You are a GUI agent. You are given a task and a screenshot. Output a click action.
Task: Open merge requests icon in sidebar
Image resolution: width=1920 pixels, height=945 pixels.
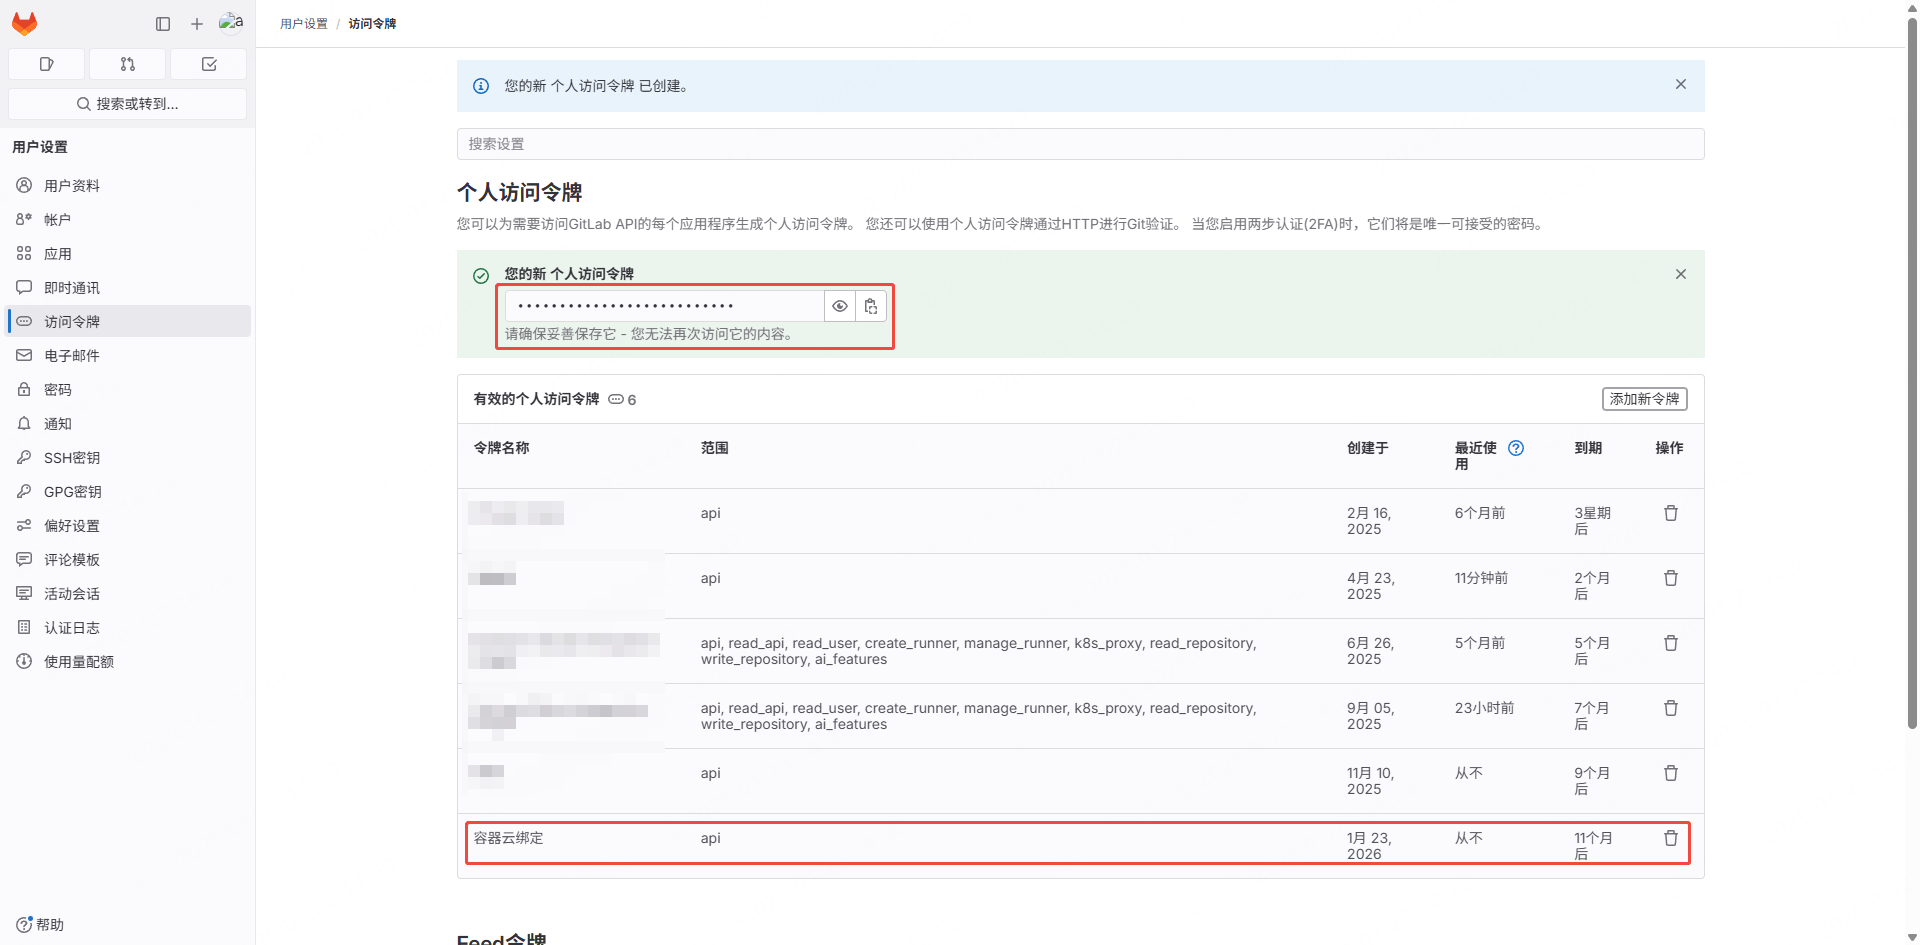tap(127, 64)
